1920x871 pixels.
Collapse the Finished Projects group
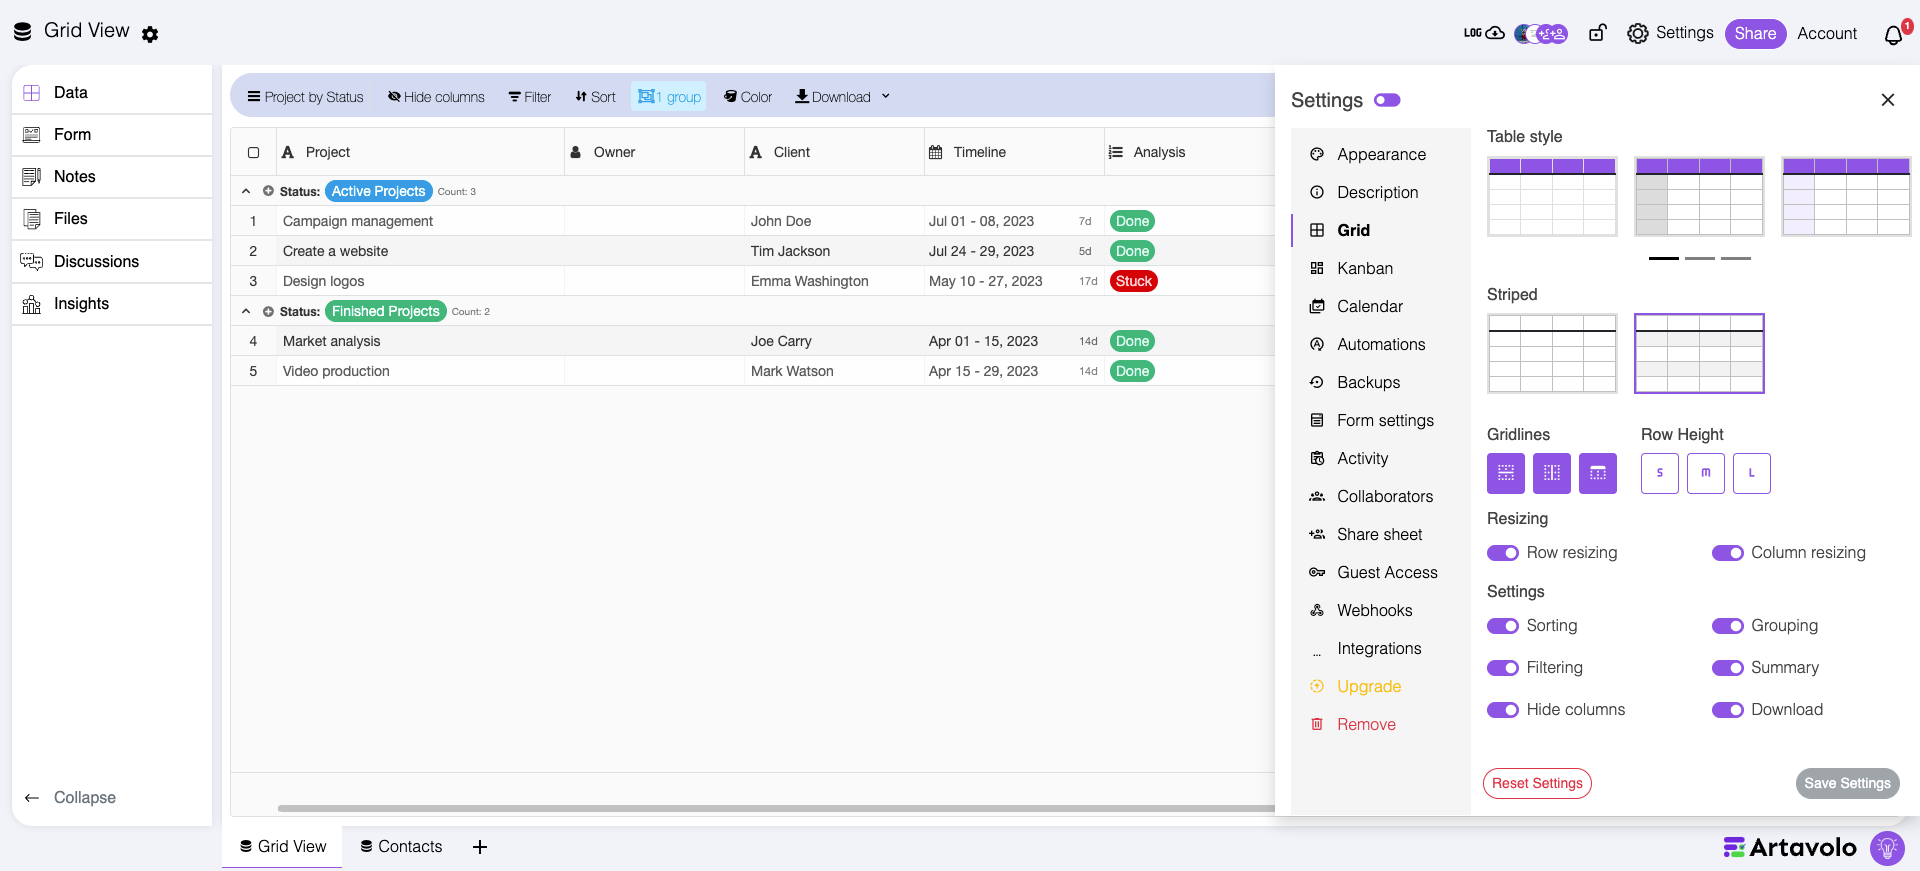[x=246, y=311]
